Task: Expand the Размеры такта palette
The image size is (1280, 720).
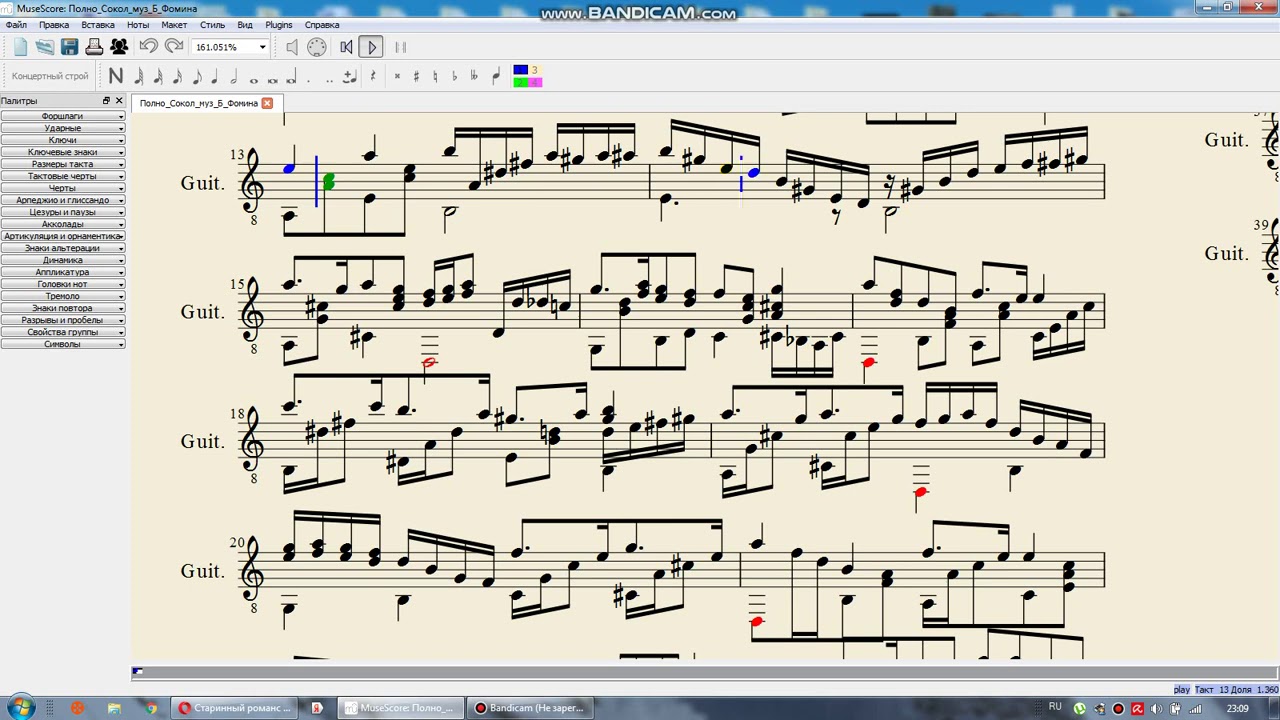Action: (x=63, y=164)
